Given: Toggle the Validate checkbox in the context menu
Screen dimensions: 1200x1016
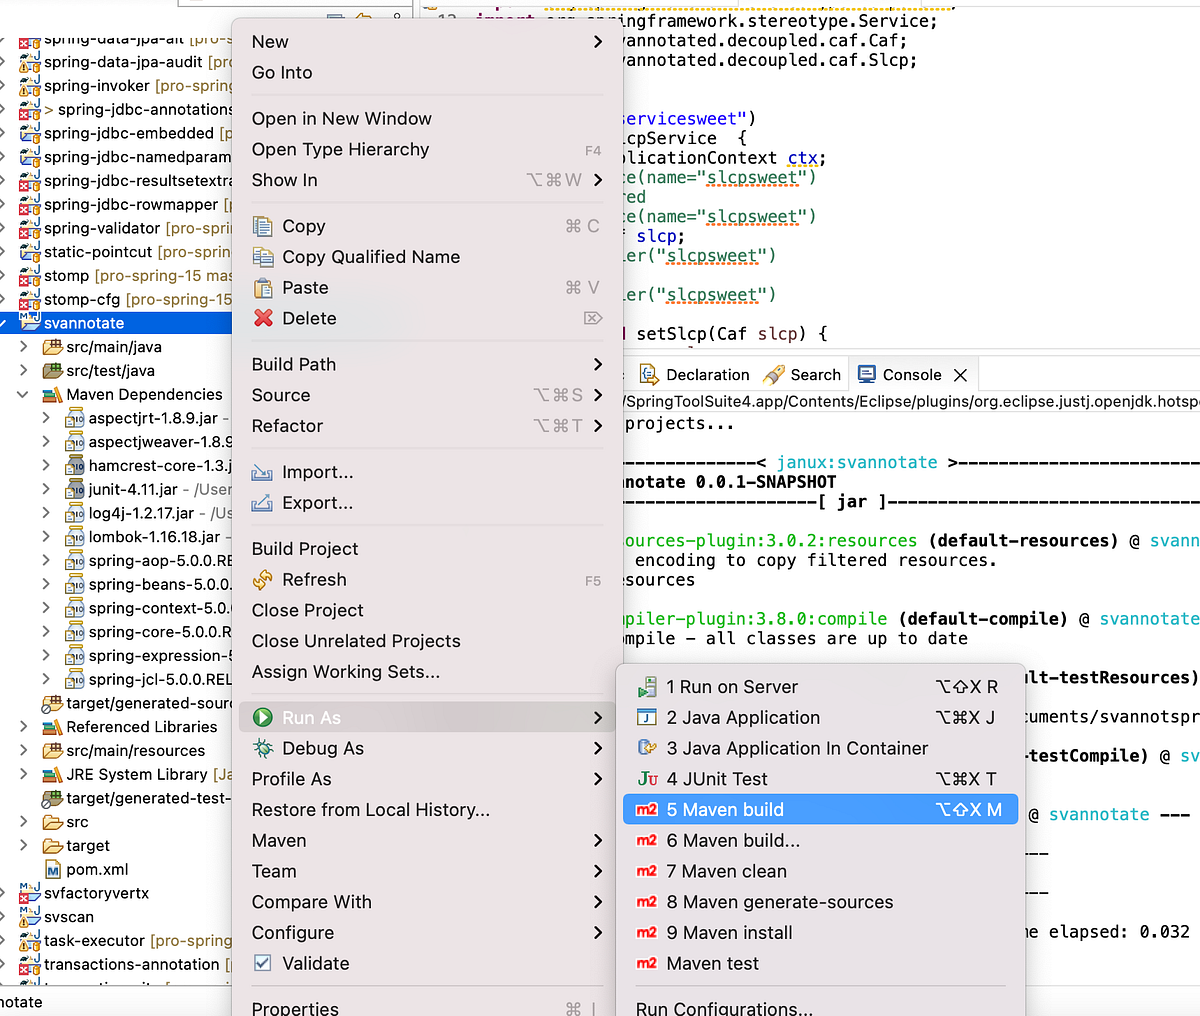Looking at the screenshot, I should [263, 963].
